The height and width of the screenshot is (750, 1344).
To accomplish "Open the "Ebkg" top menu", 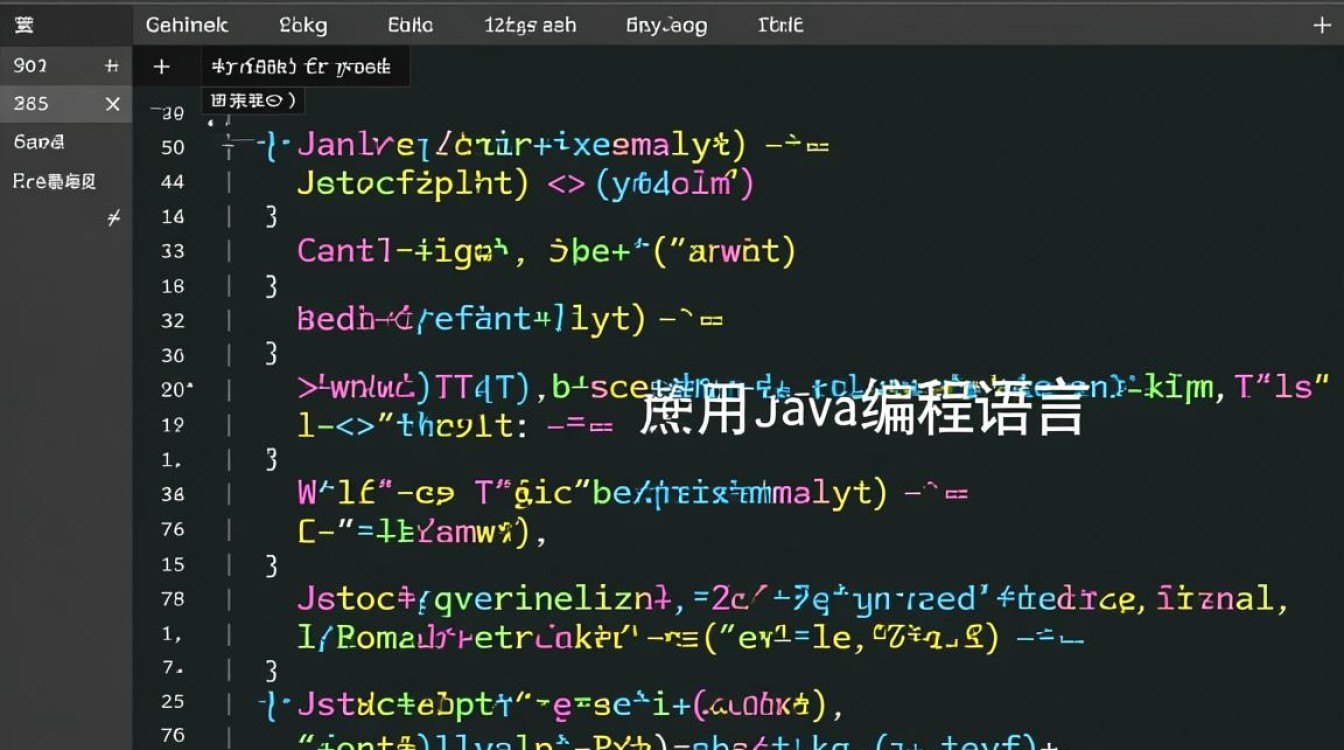I will point(303,26).
